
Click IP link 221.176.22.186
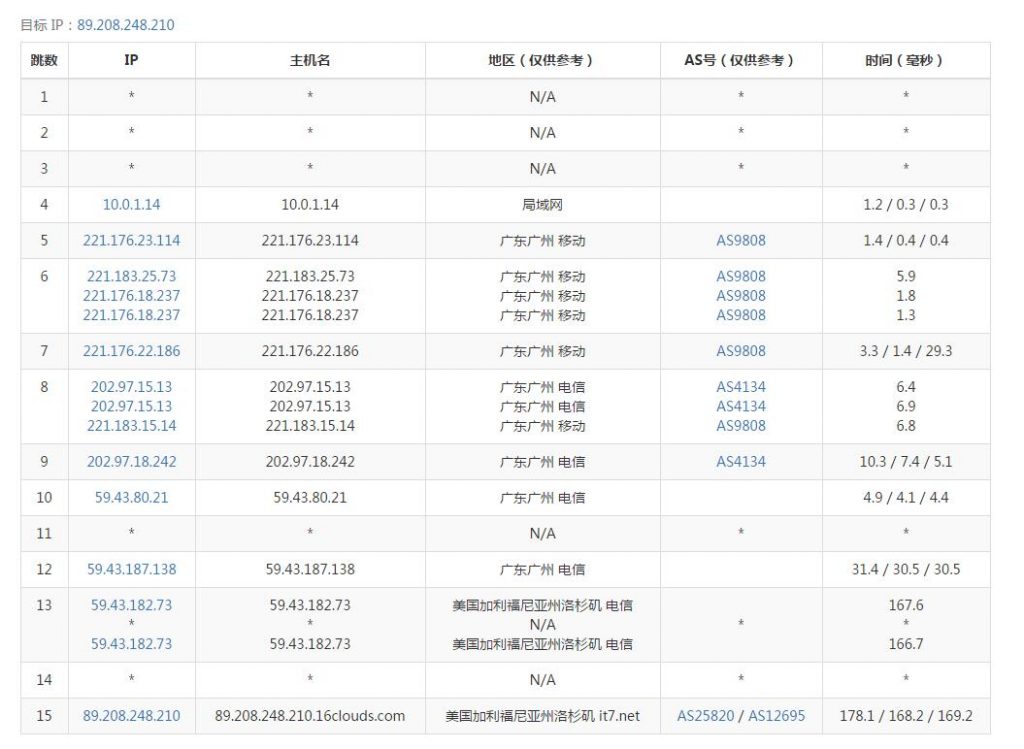coord(131,351)
